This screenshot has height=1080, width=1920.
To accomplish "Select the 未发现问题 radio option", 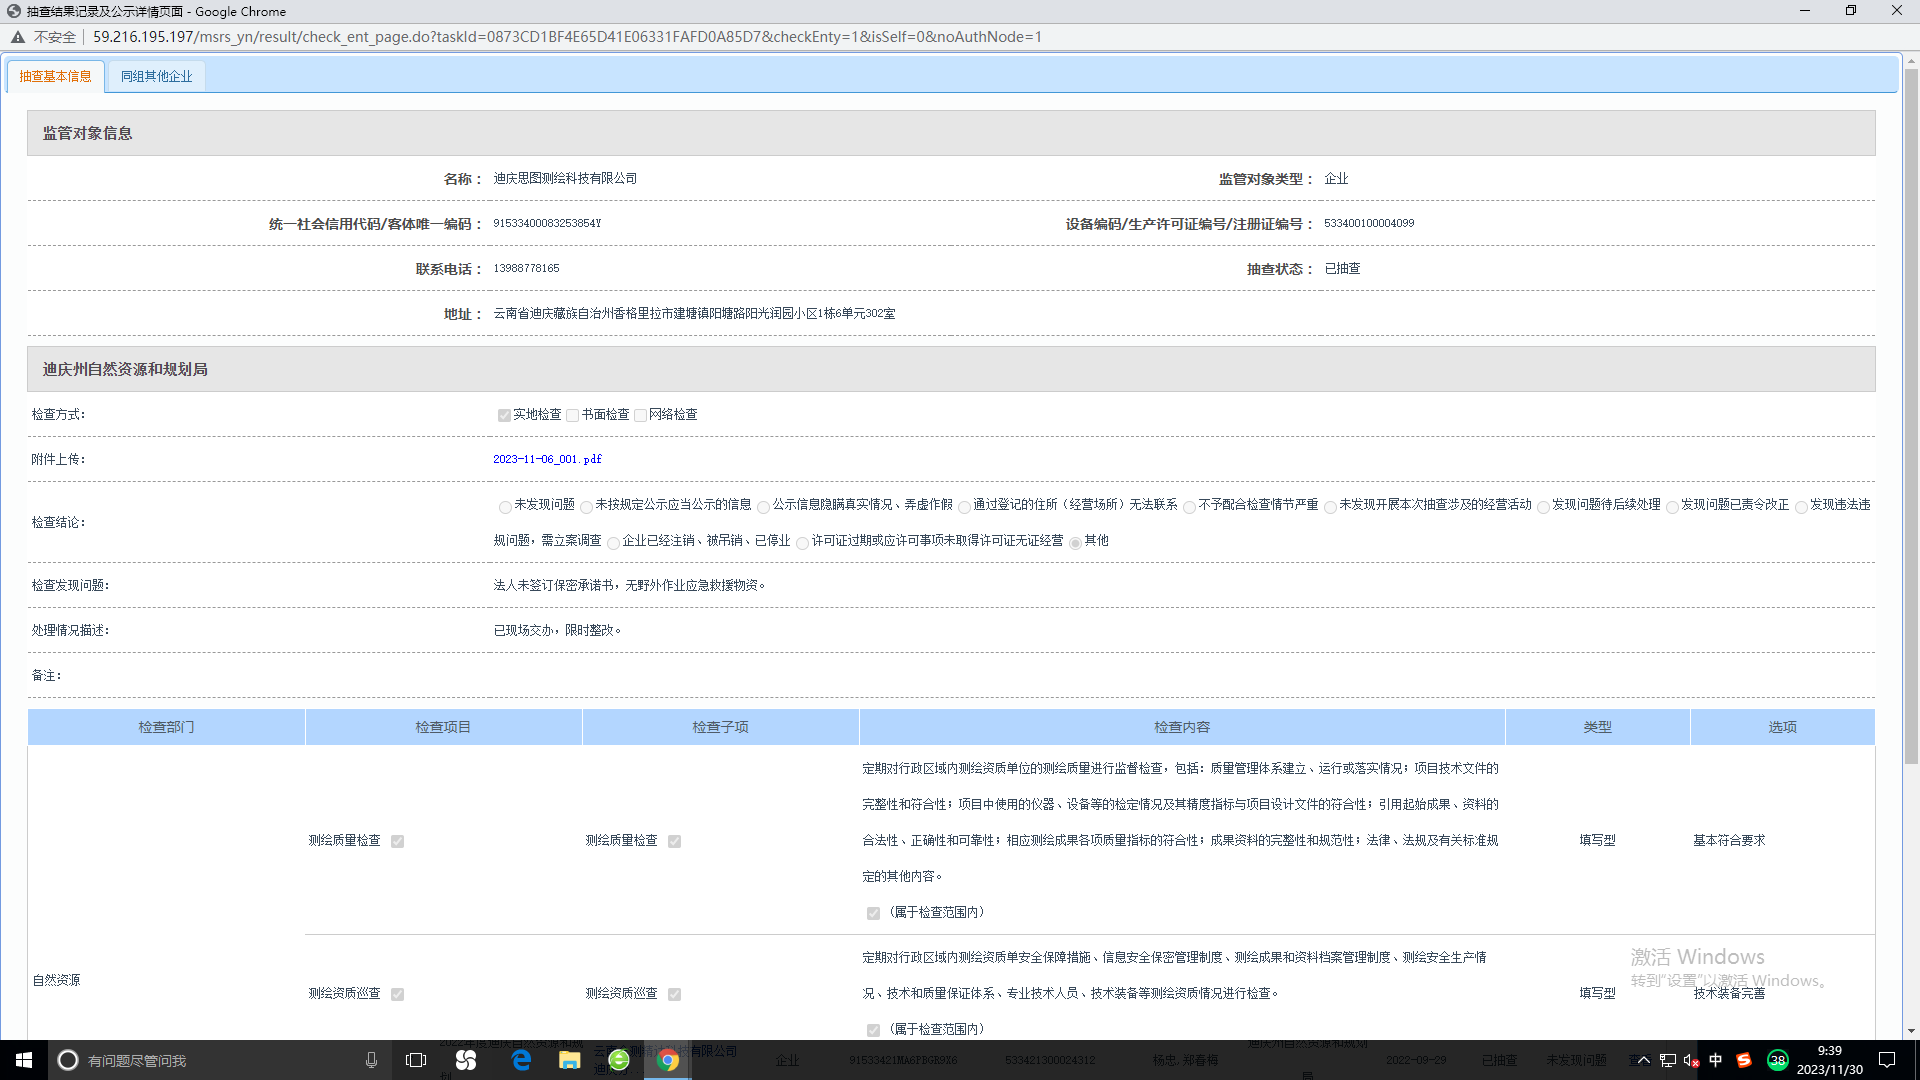I will [505, 506].
